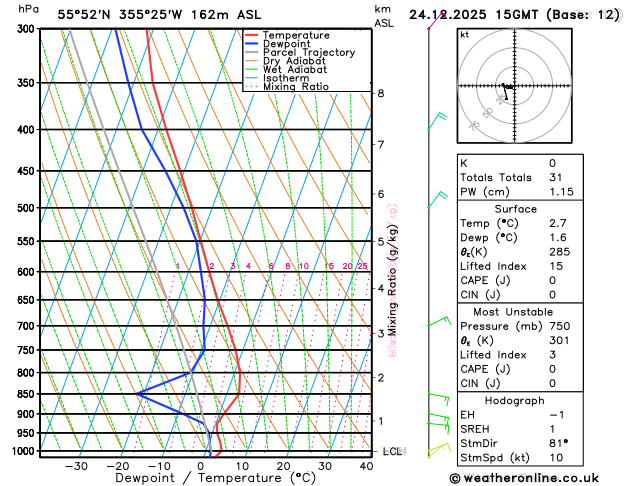Click the Mixing Ratio legend entry
The width and height of the screenshot is (629, 486).
click(287, 87)
